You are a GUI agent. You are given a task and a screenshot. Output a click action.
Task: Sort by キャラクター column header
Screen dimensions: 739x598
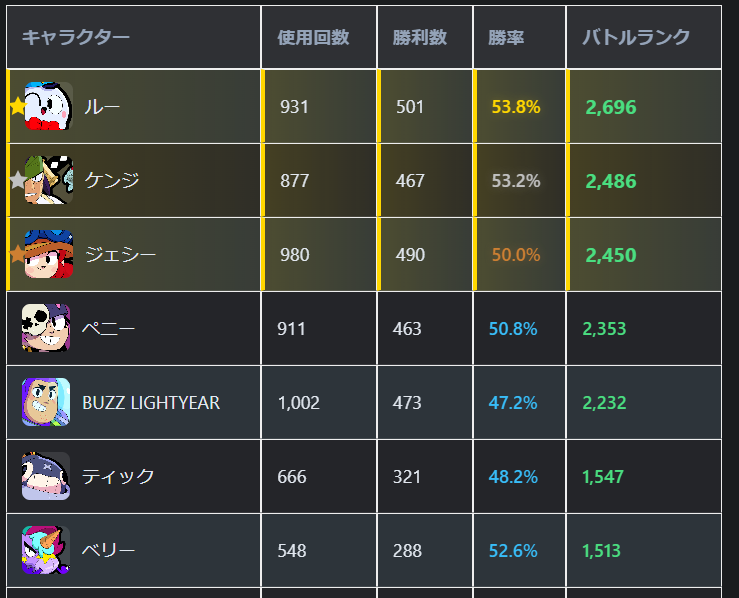point(76,38)
